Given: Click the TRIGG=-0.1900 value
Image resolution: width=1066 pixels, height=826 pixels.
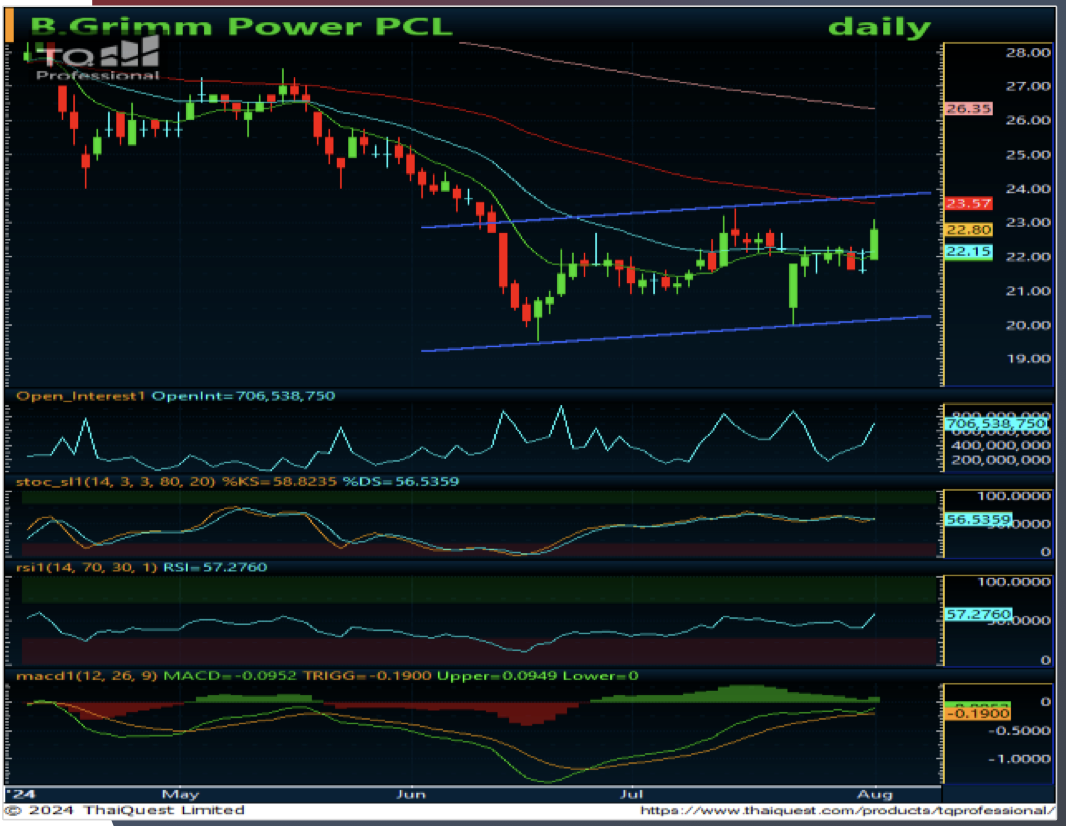Looking at the screenshot, I should pyautogui.click(x=367, y=676).
